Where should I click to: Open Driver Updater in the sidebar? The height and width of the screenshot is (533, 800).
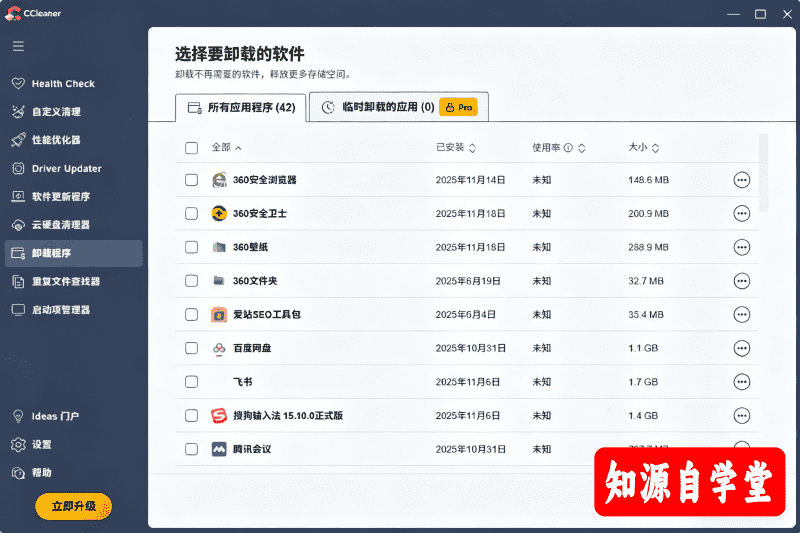[x=57, y=168]
